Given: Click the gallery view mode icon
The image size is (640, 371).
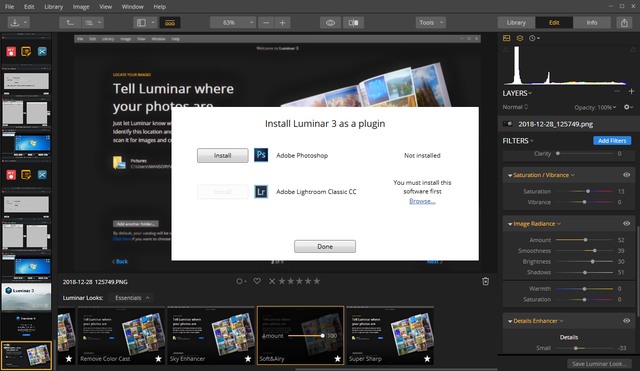Looking at the screenshot, I should [x=88, y=22].
